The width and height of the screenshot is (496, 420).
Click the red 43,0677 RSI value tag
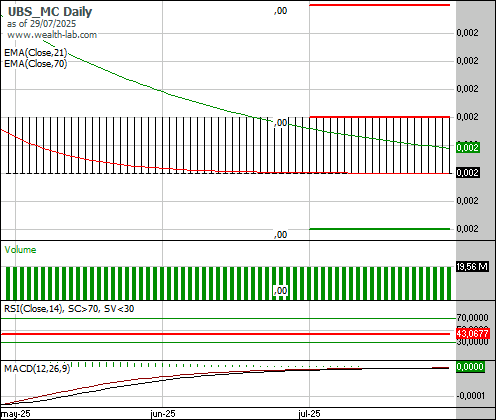[473, 333]
